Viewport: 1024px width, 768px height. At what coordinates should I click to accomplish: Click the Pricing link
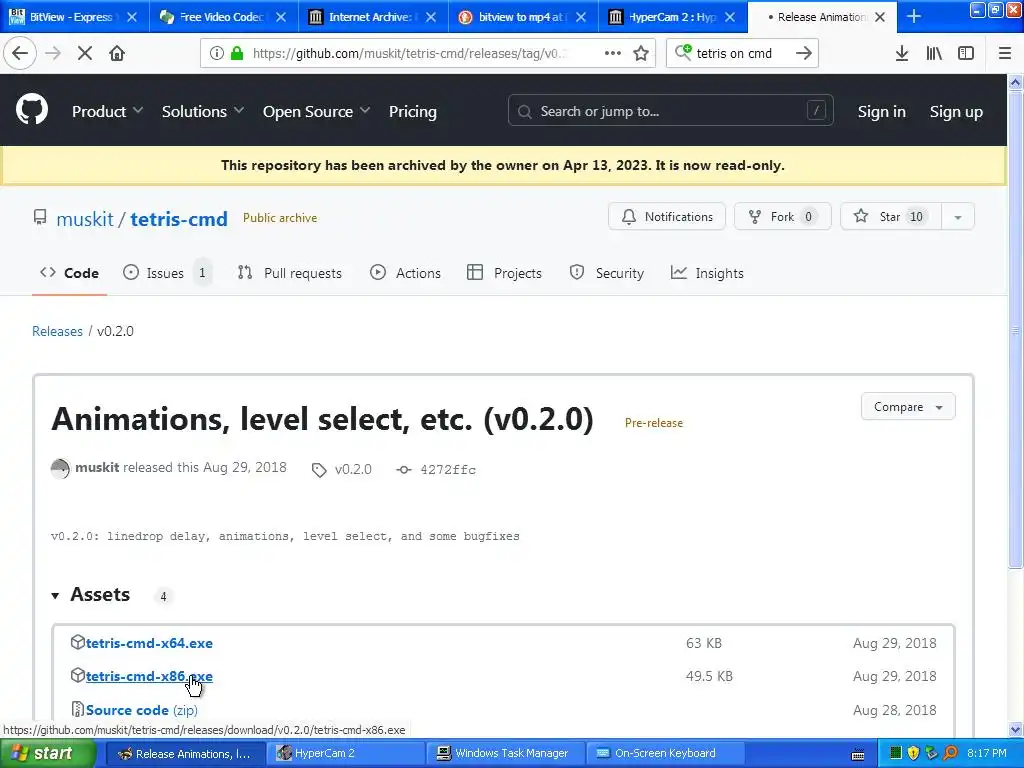(x=413, y=112)
